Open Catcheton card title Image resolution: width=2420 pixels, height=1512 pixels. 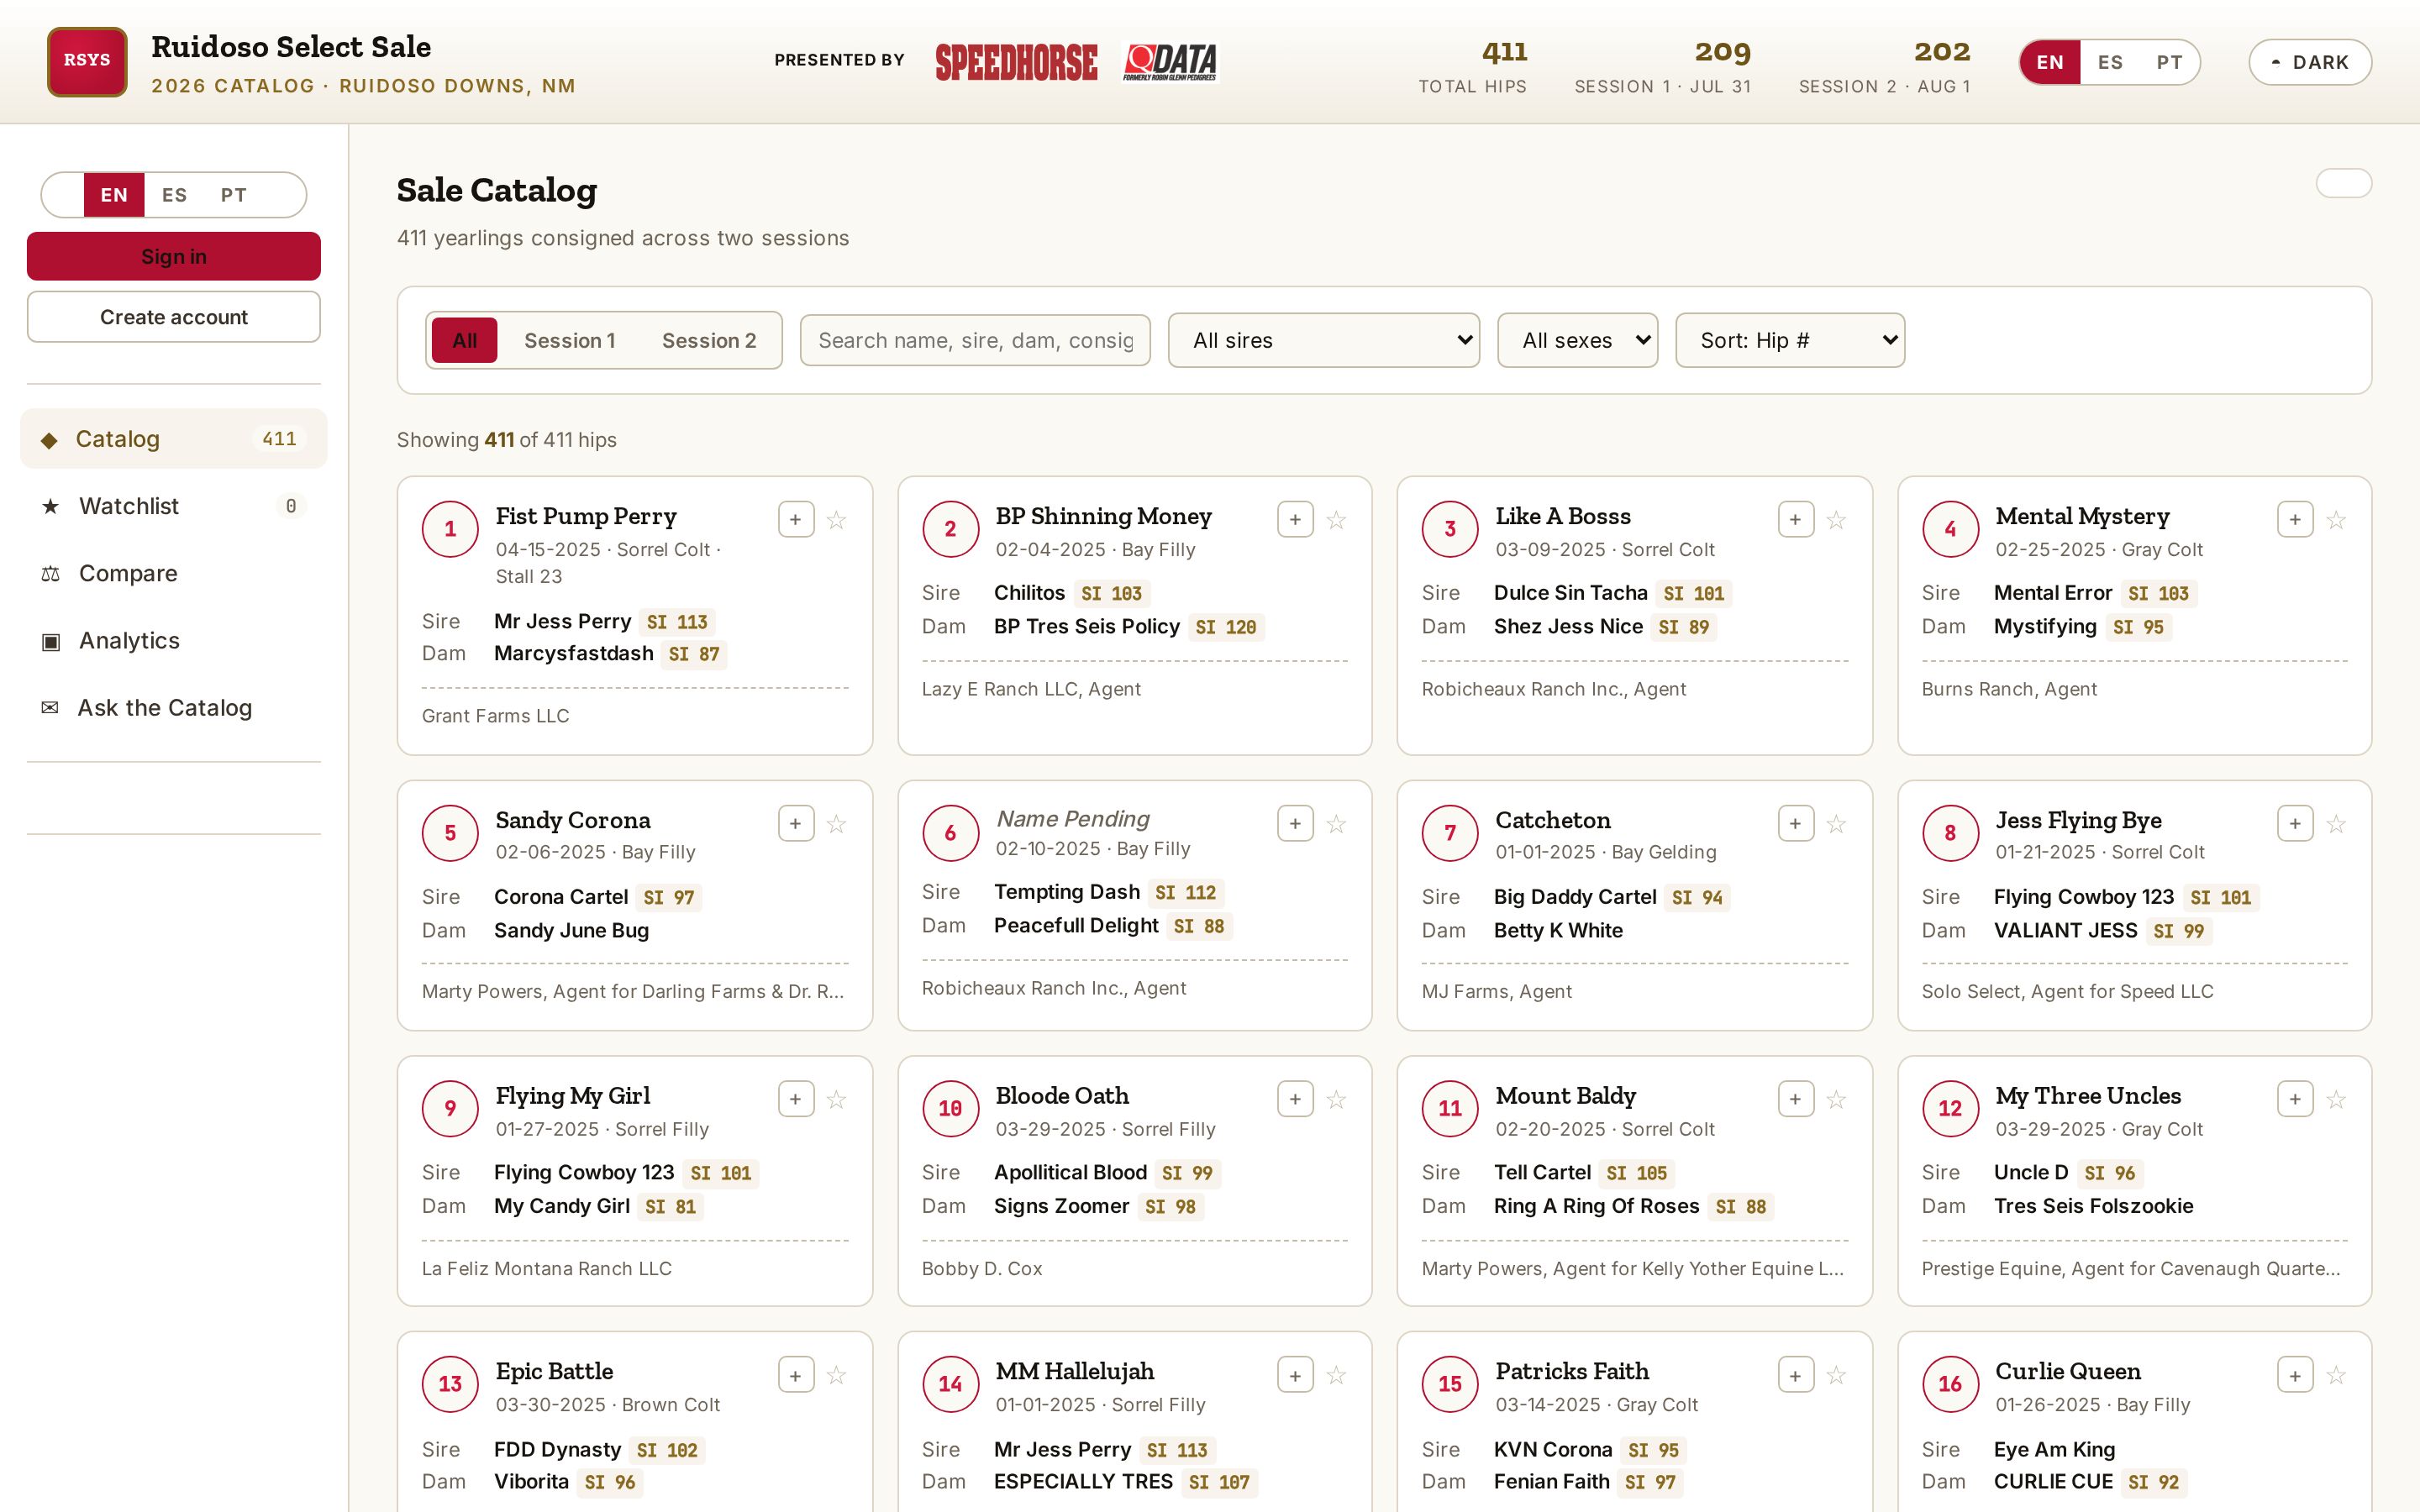coord(1552,820)
